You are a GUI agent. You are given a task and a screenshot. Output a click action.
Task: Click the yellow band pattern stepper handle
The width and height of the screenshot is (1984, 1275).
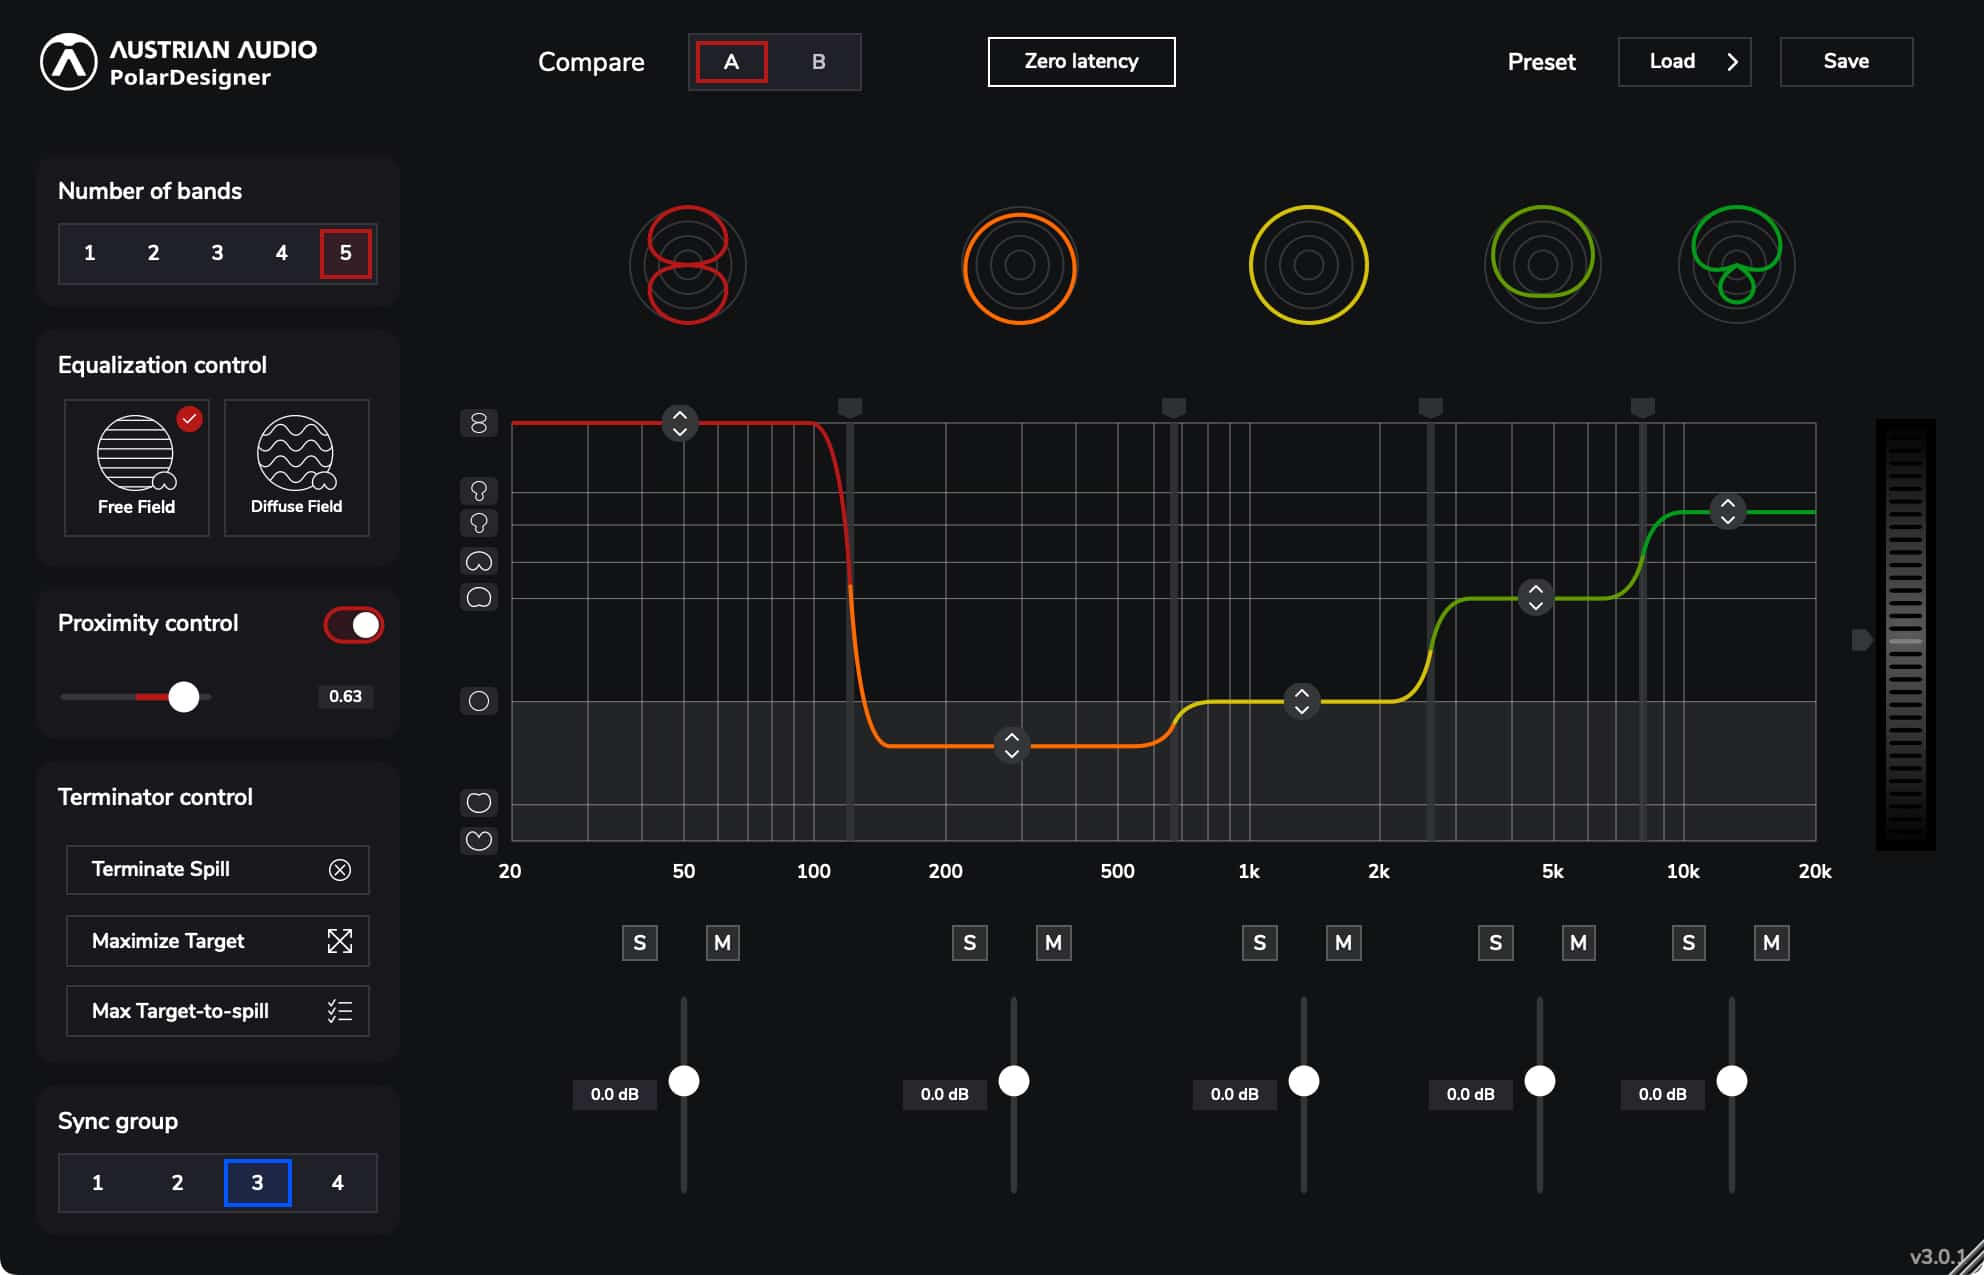pos(1302,701)
